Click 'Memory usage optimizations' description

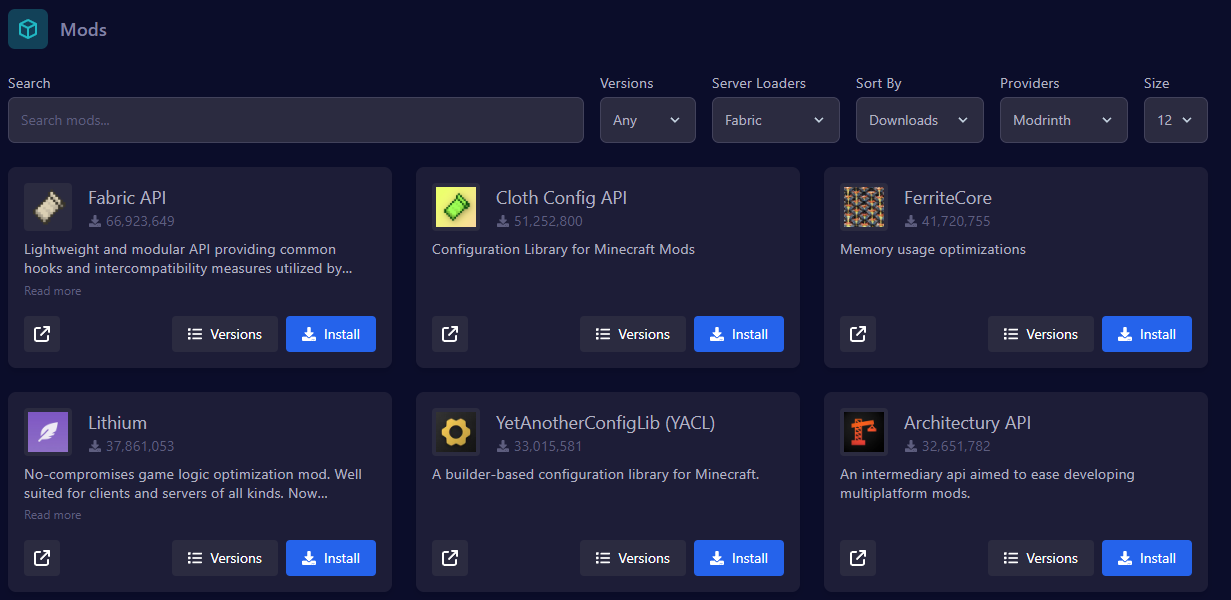click(933, 249)
